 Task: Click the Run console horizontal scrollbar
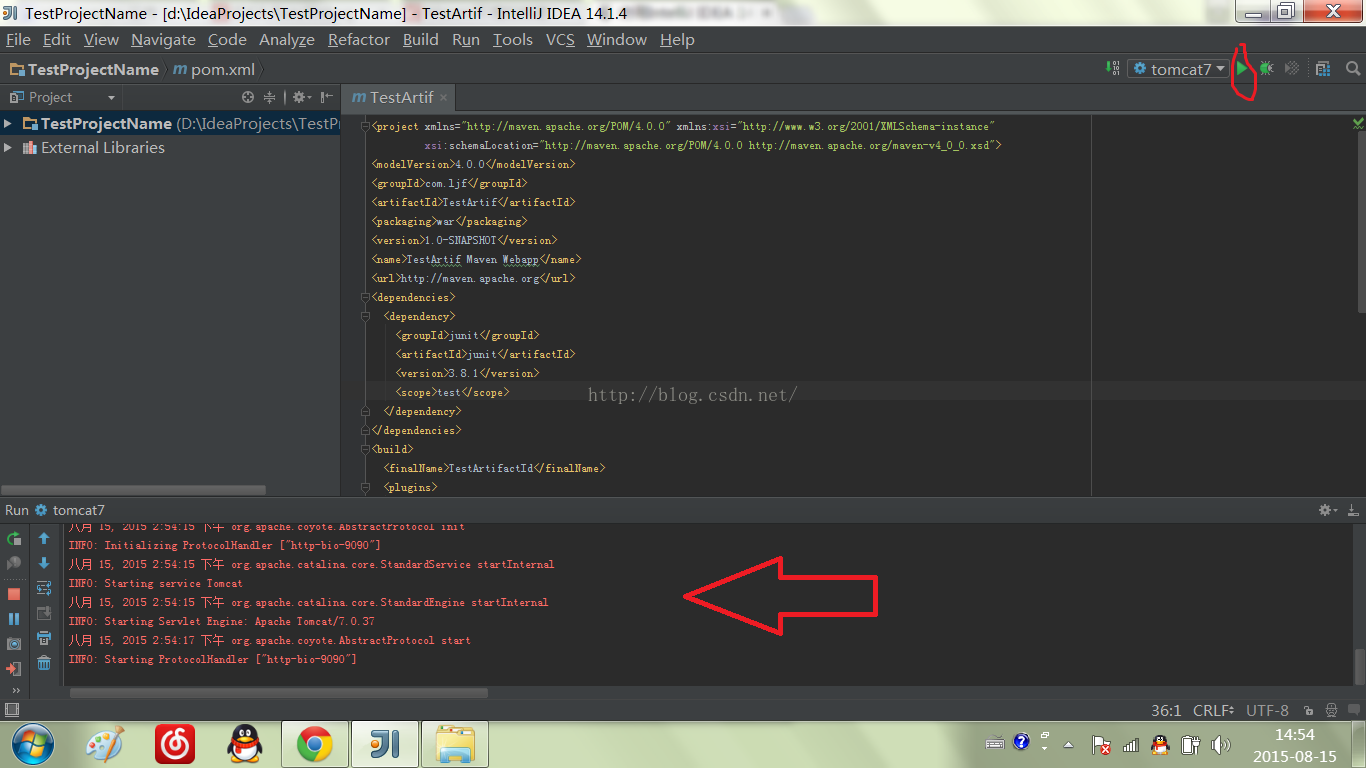click(279, 692)
